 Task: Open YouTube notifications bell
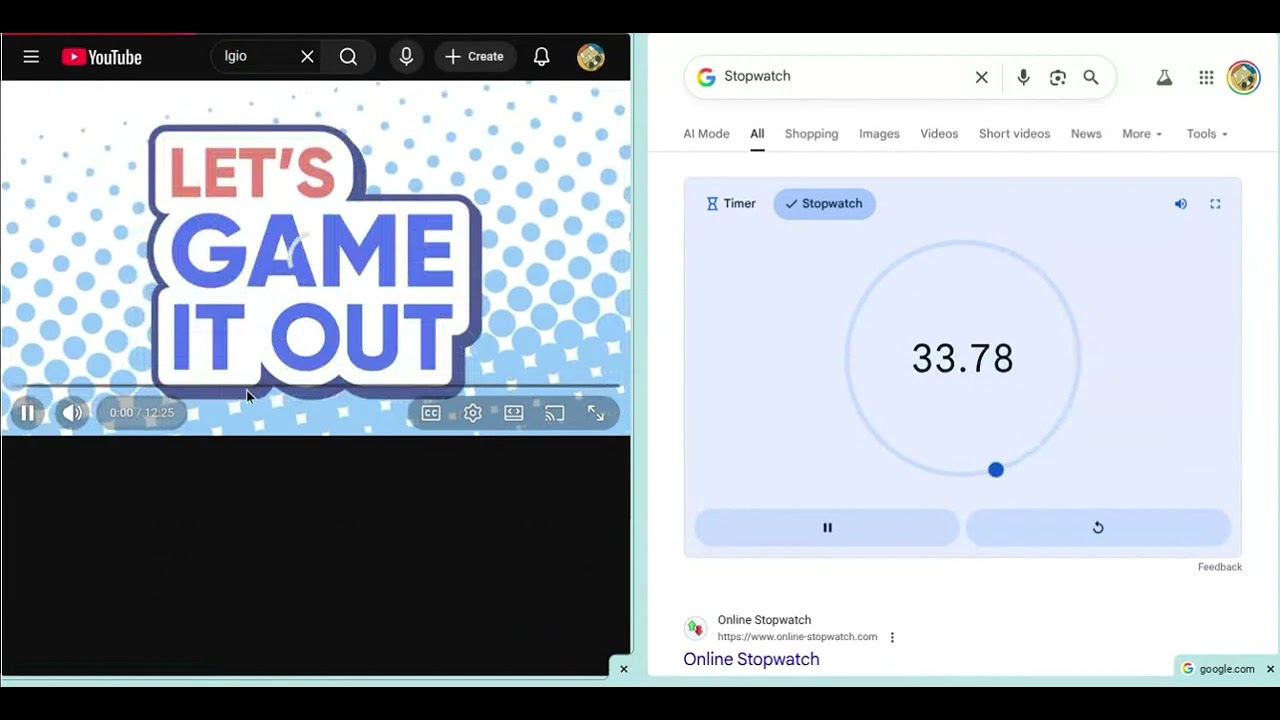tap(541, 57)
